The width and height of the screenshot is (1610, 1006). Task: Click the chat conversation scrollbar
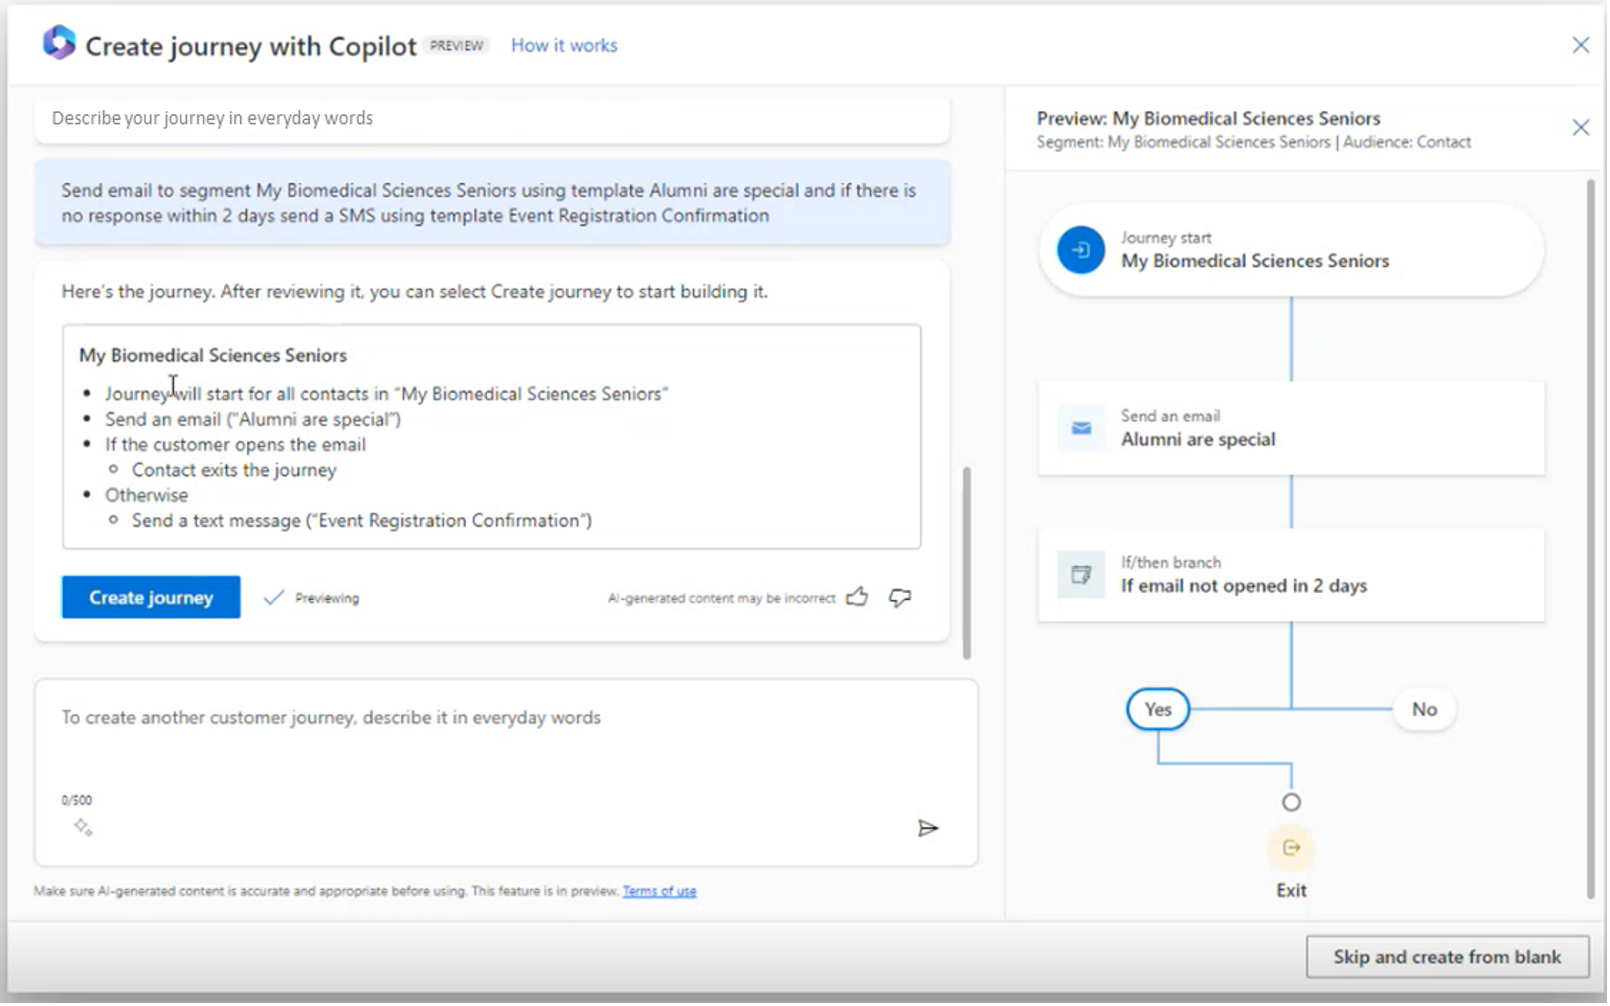pos(966,562)
